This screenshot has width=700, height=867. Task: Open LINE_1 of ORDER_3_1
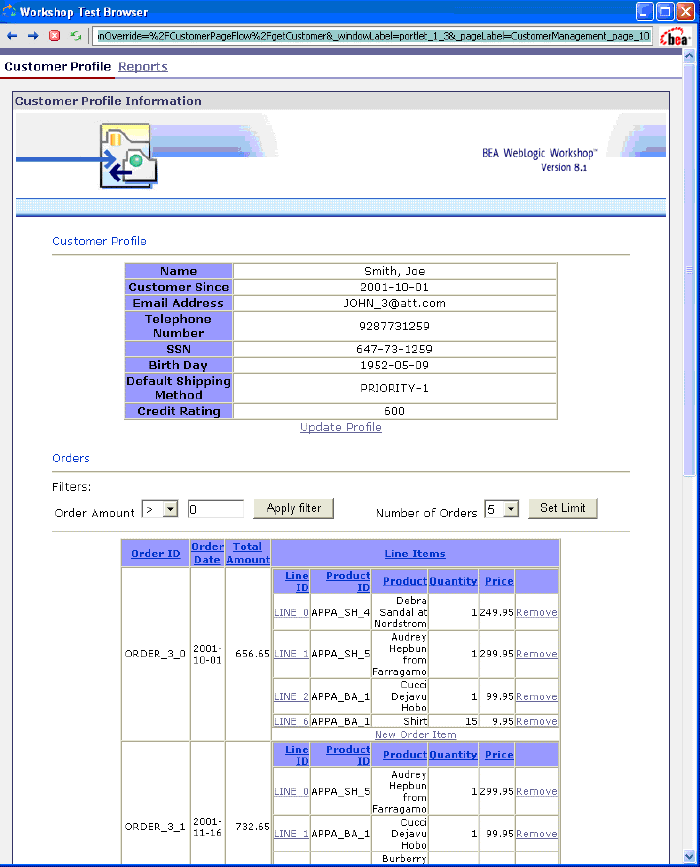click(x=291, y=834)
